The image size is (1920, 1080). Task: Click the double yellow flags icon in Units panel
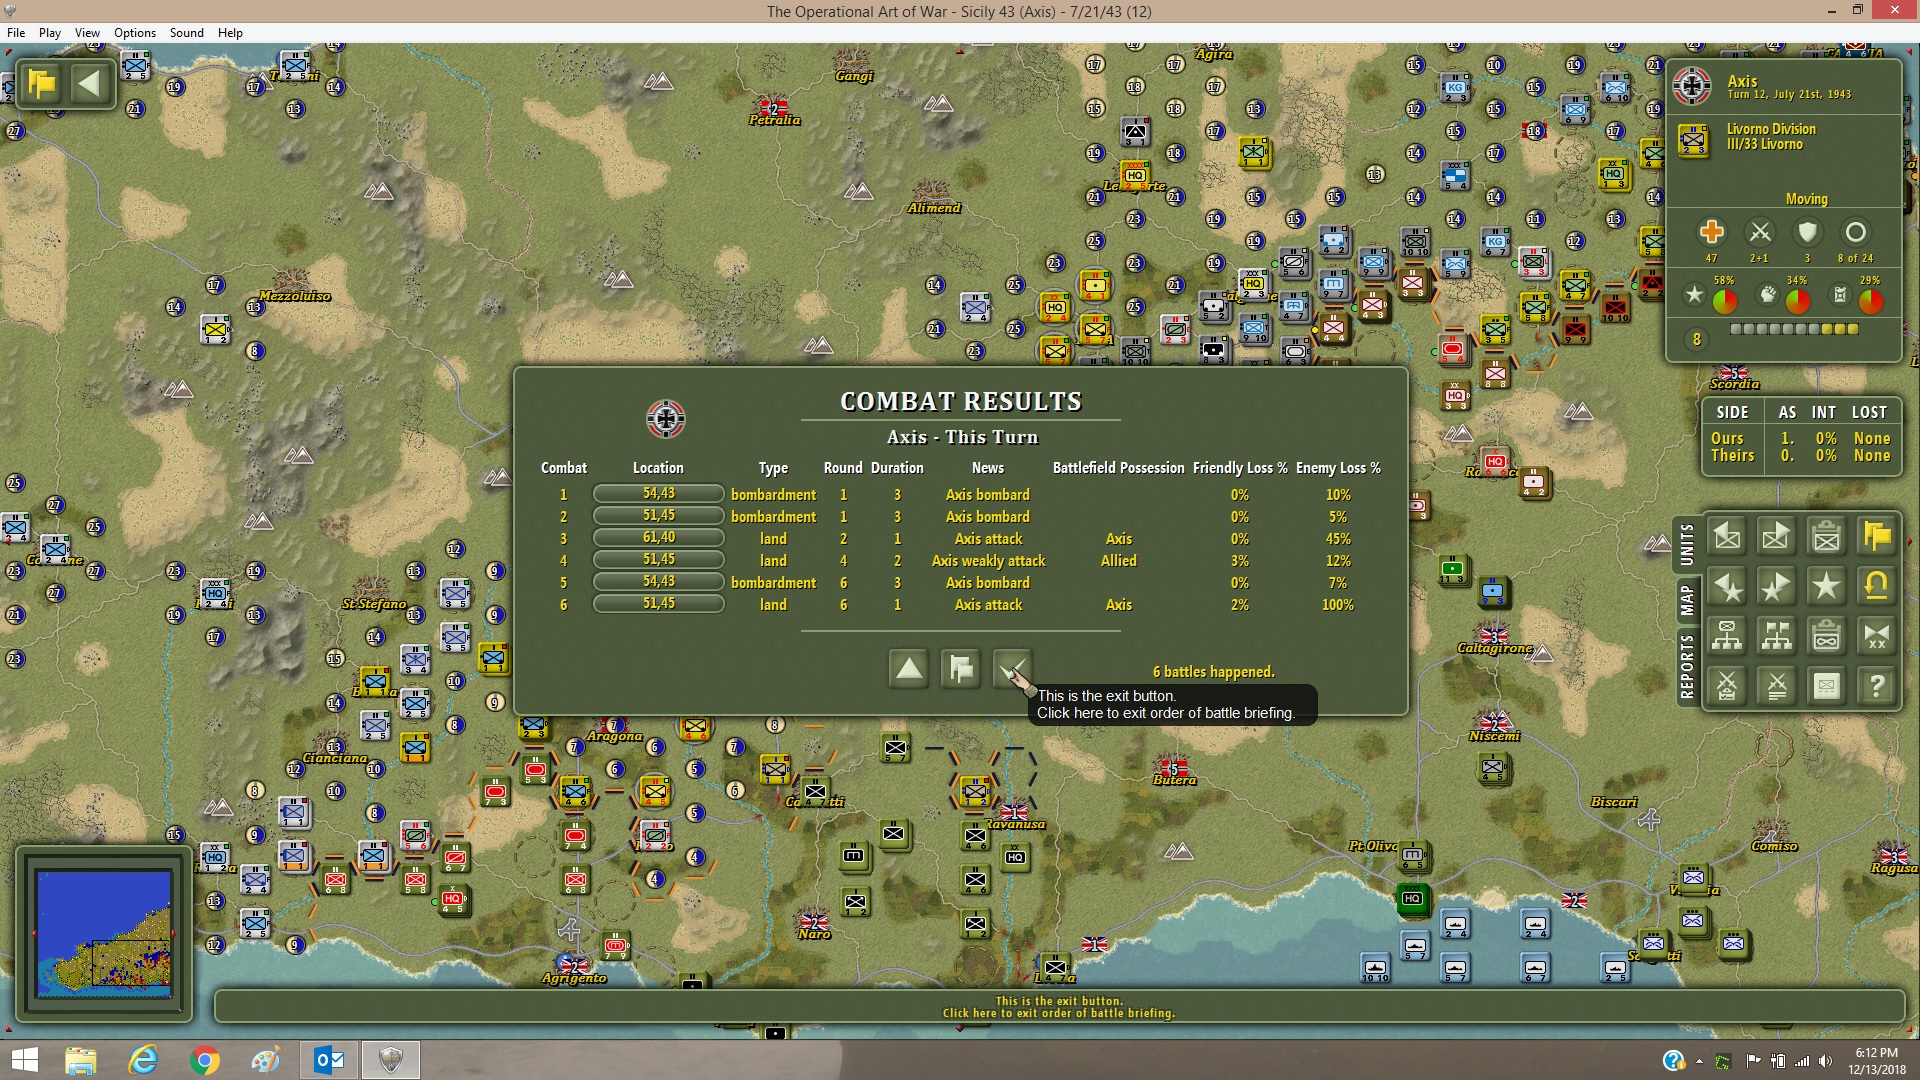pos(1877,537)
